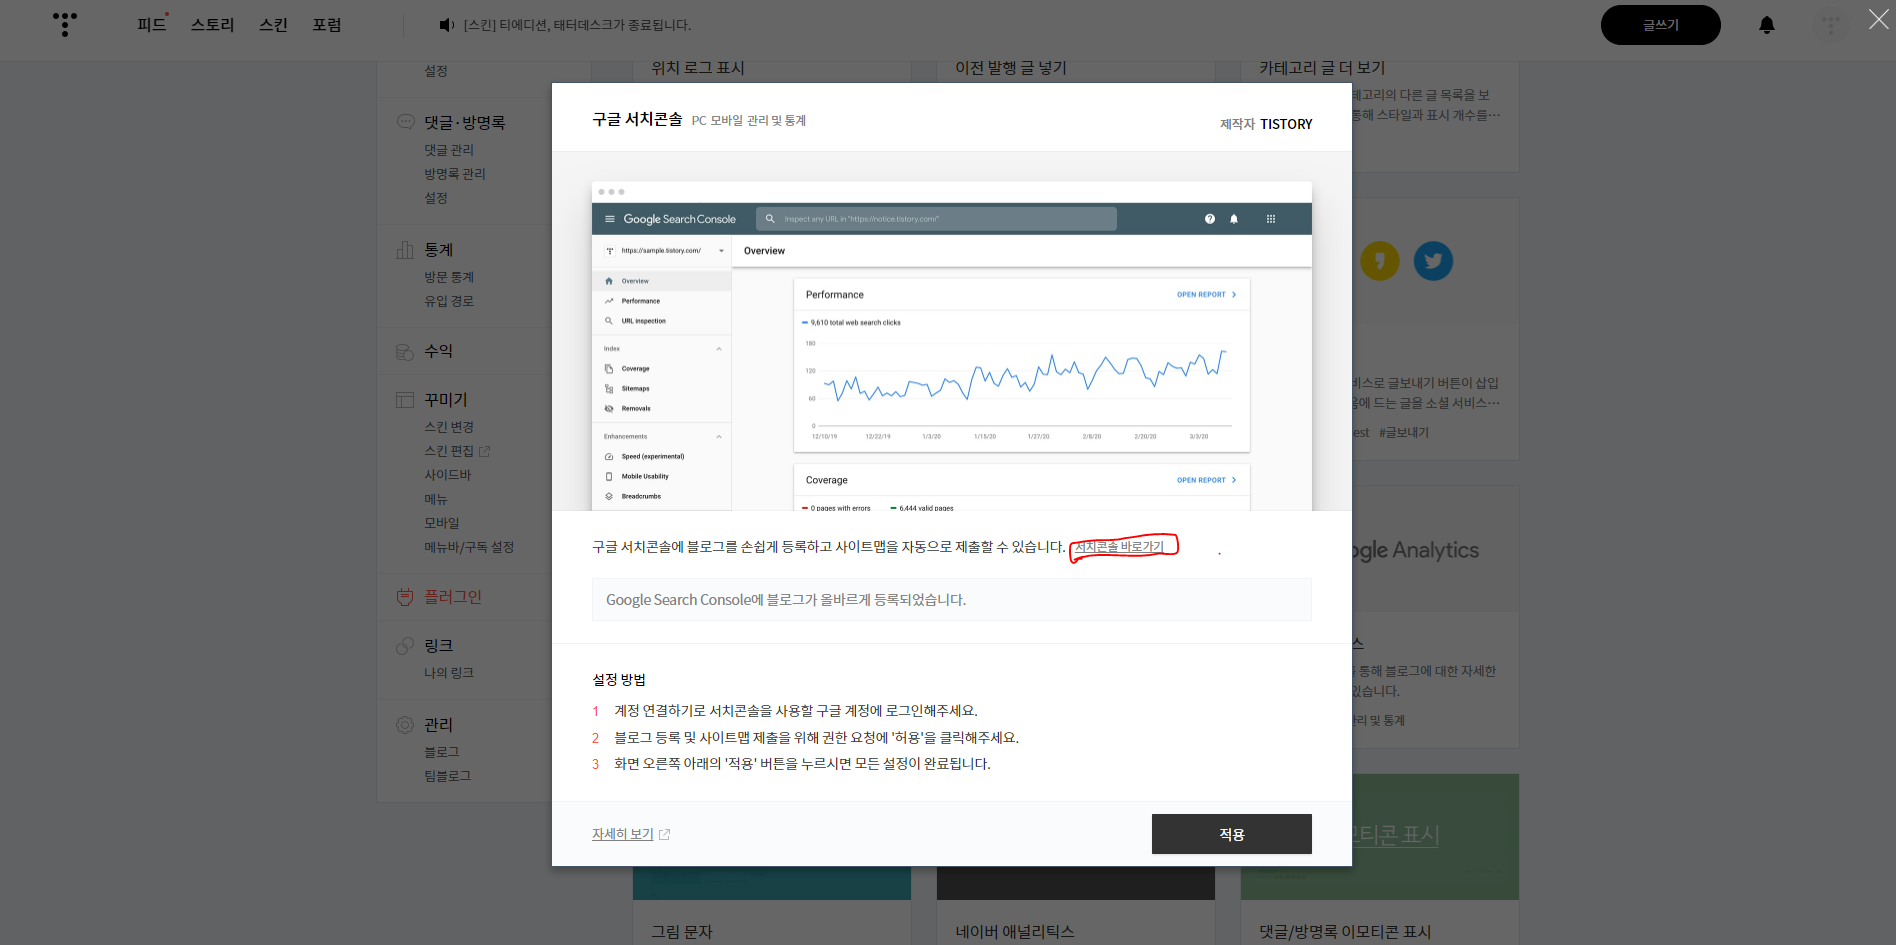Select 수익 in sidebar

438,351
